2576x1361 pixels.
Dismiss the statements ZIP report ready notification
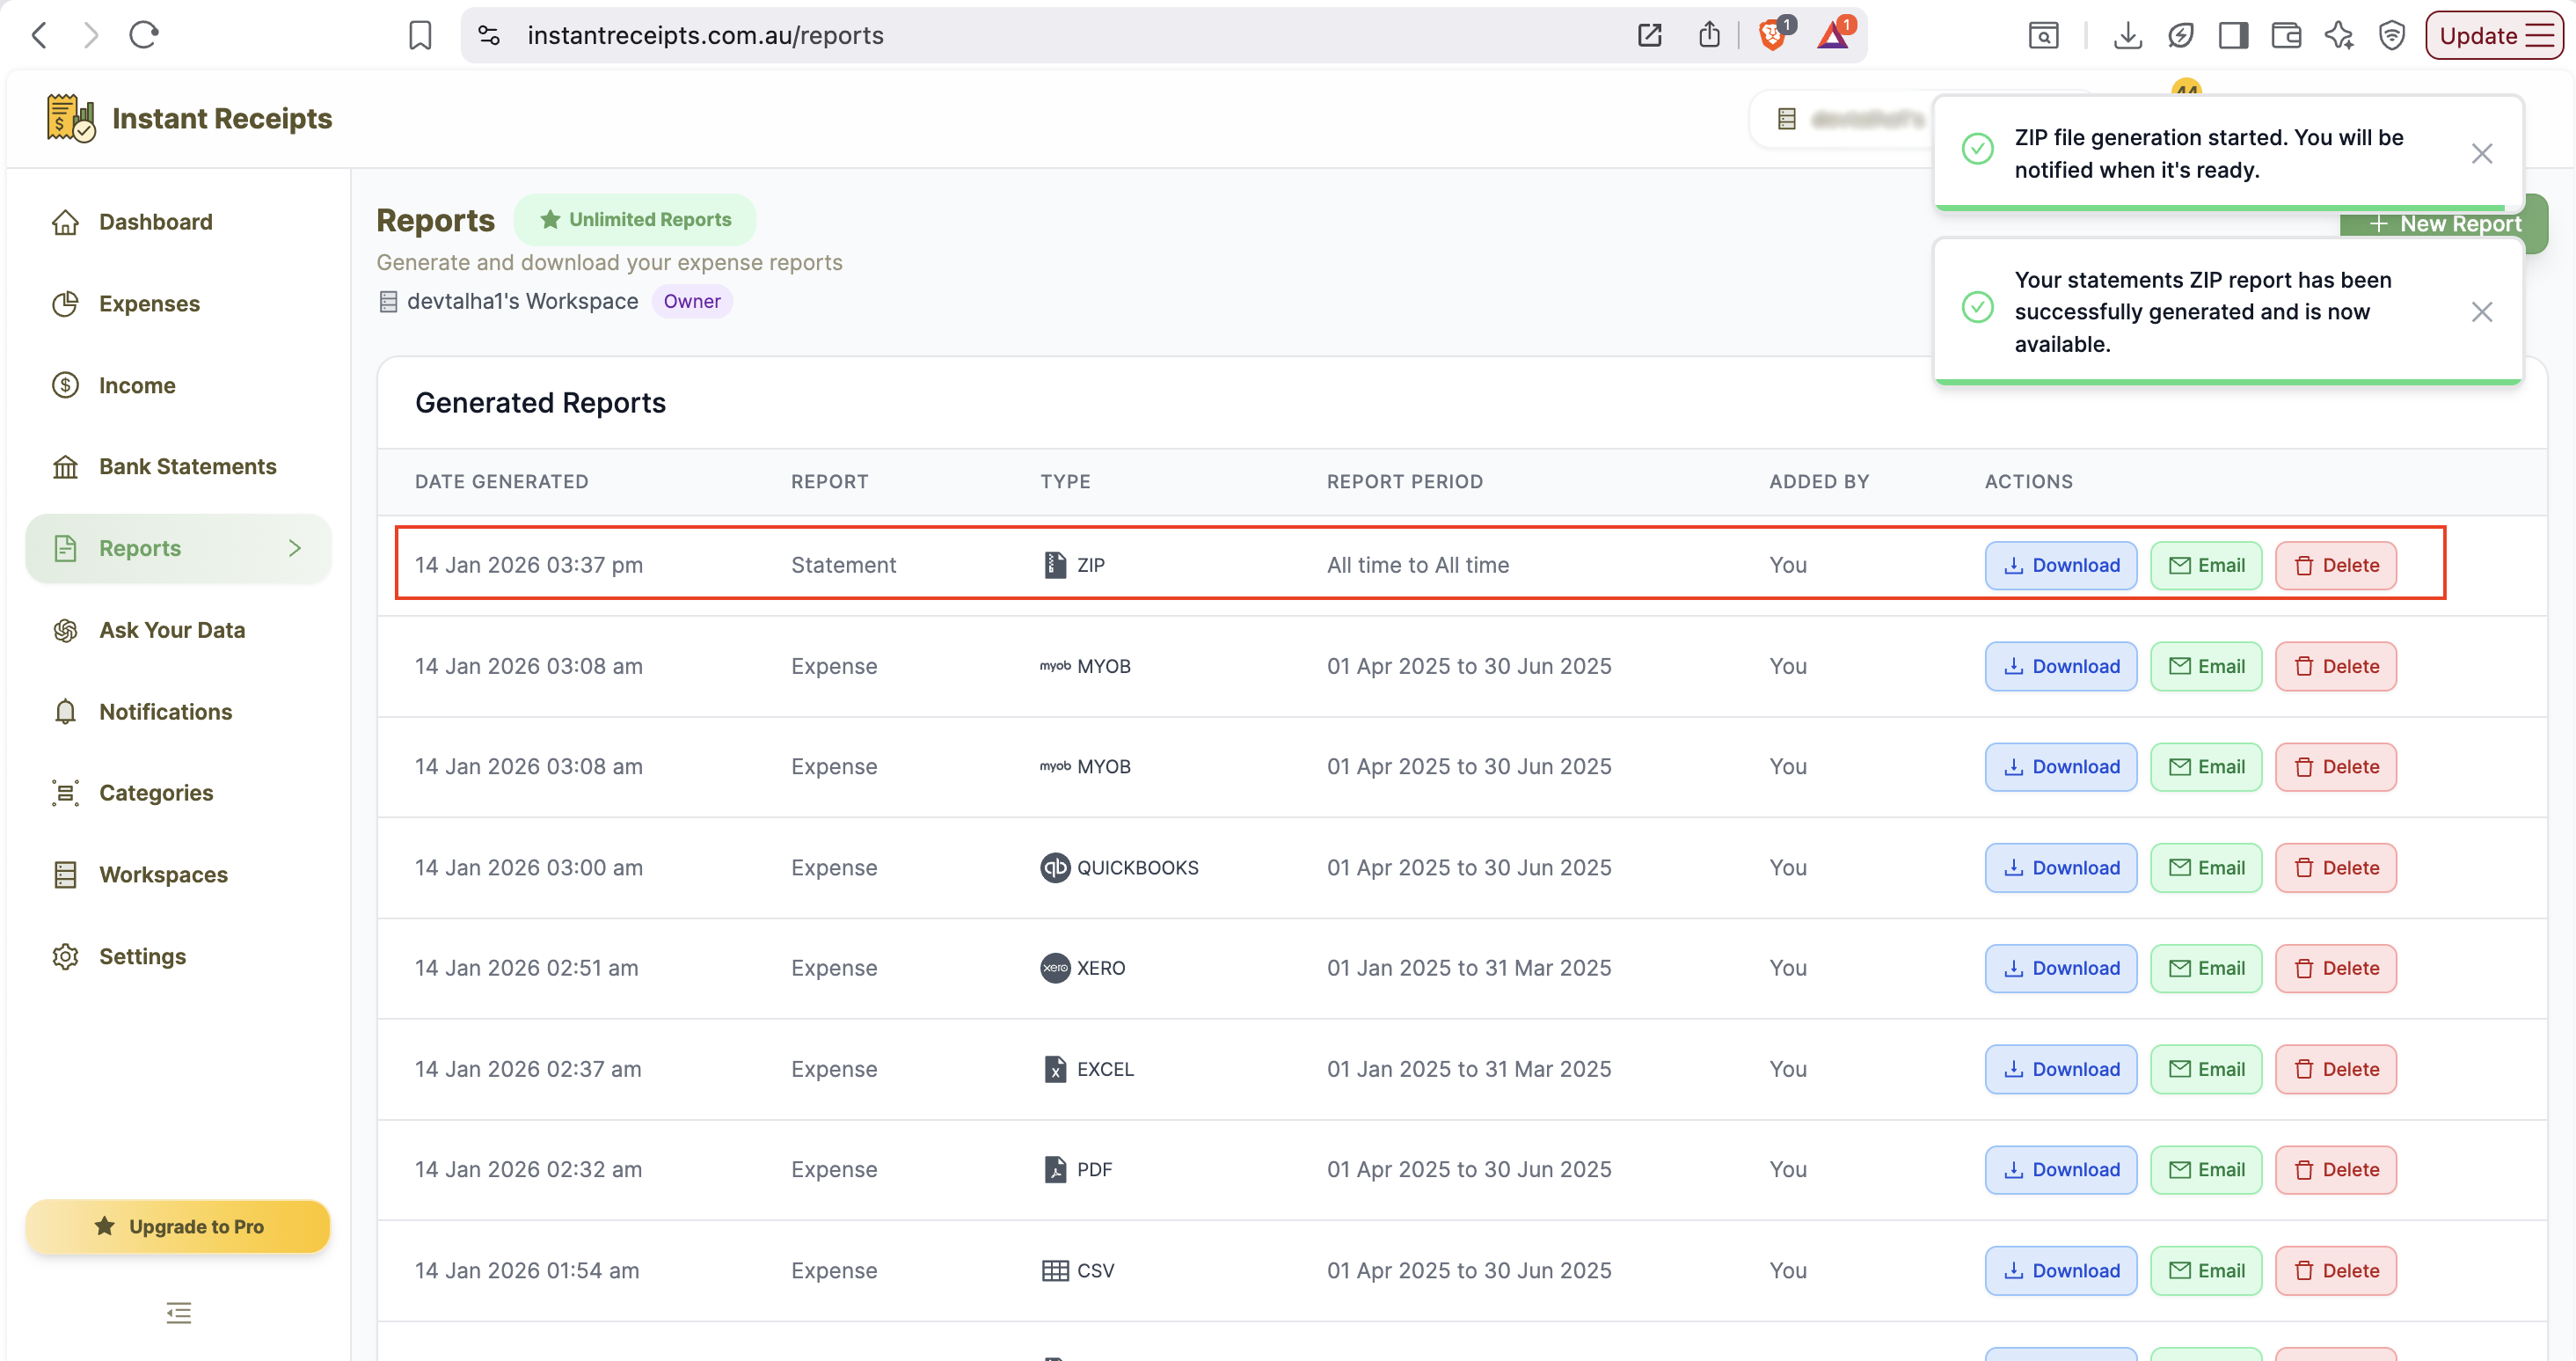tap(2481, 312)
